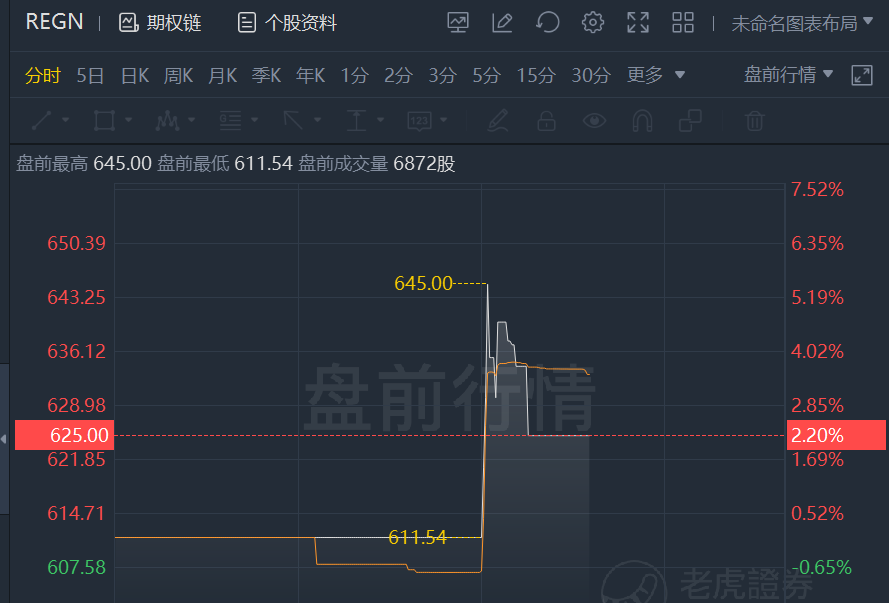
Task: Click the -0.65% percent axis label
Action: 822,567
